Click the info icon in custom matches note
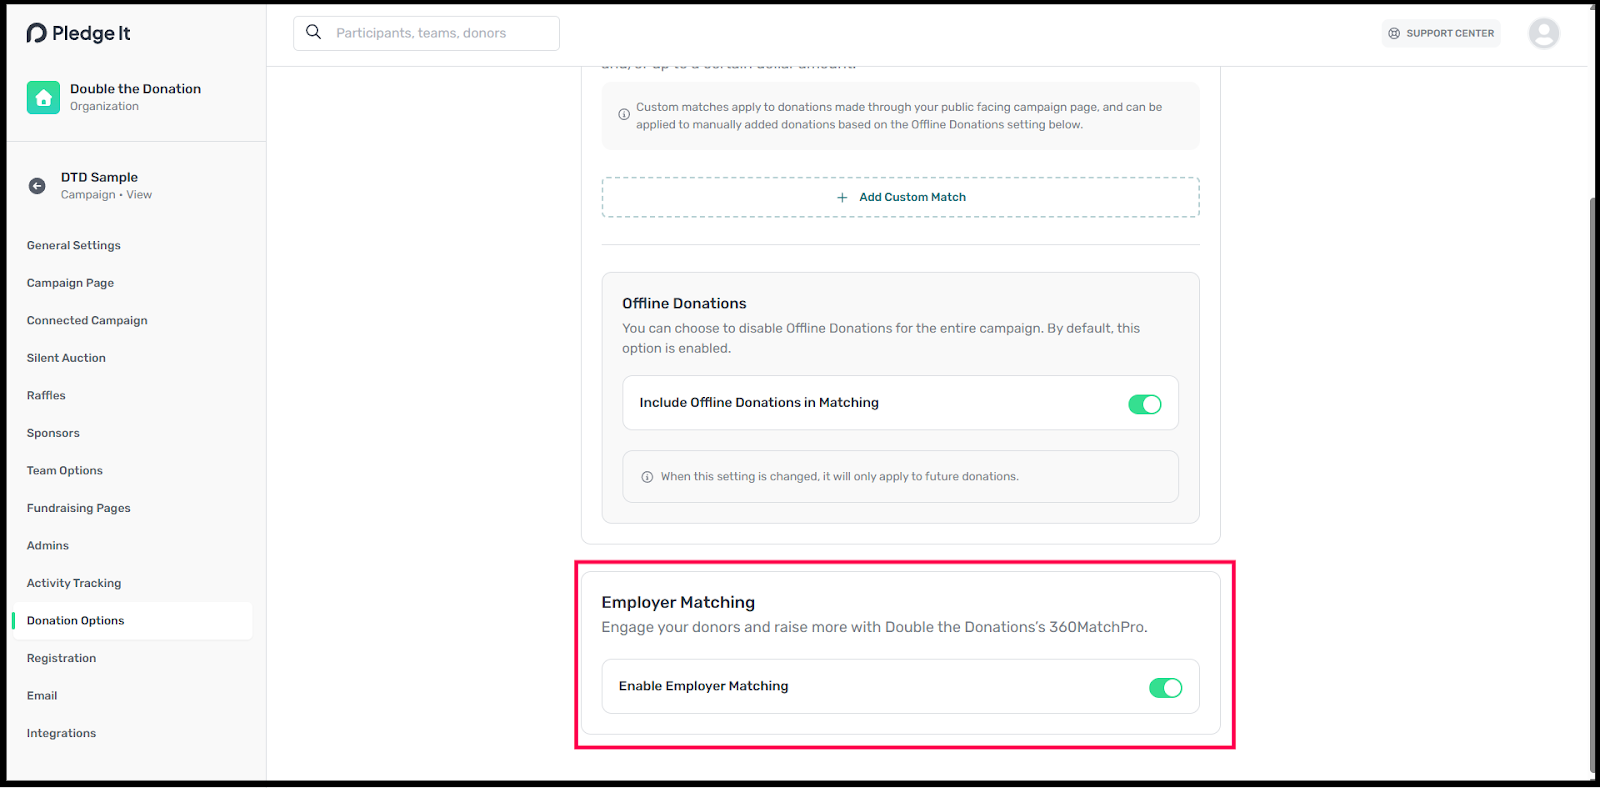1600x788 pixels. (624, 115)
